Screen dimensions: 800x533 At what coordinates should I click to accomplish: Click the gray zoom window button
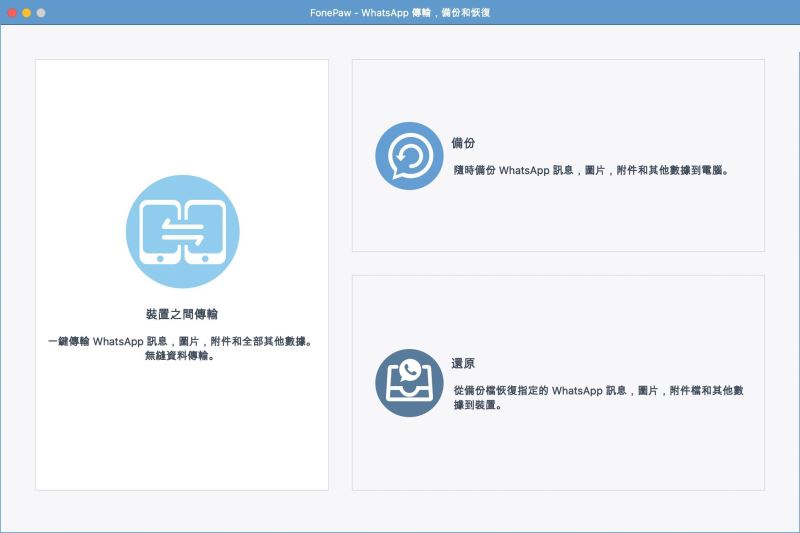41,13
